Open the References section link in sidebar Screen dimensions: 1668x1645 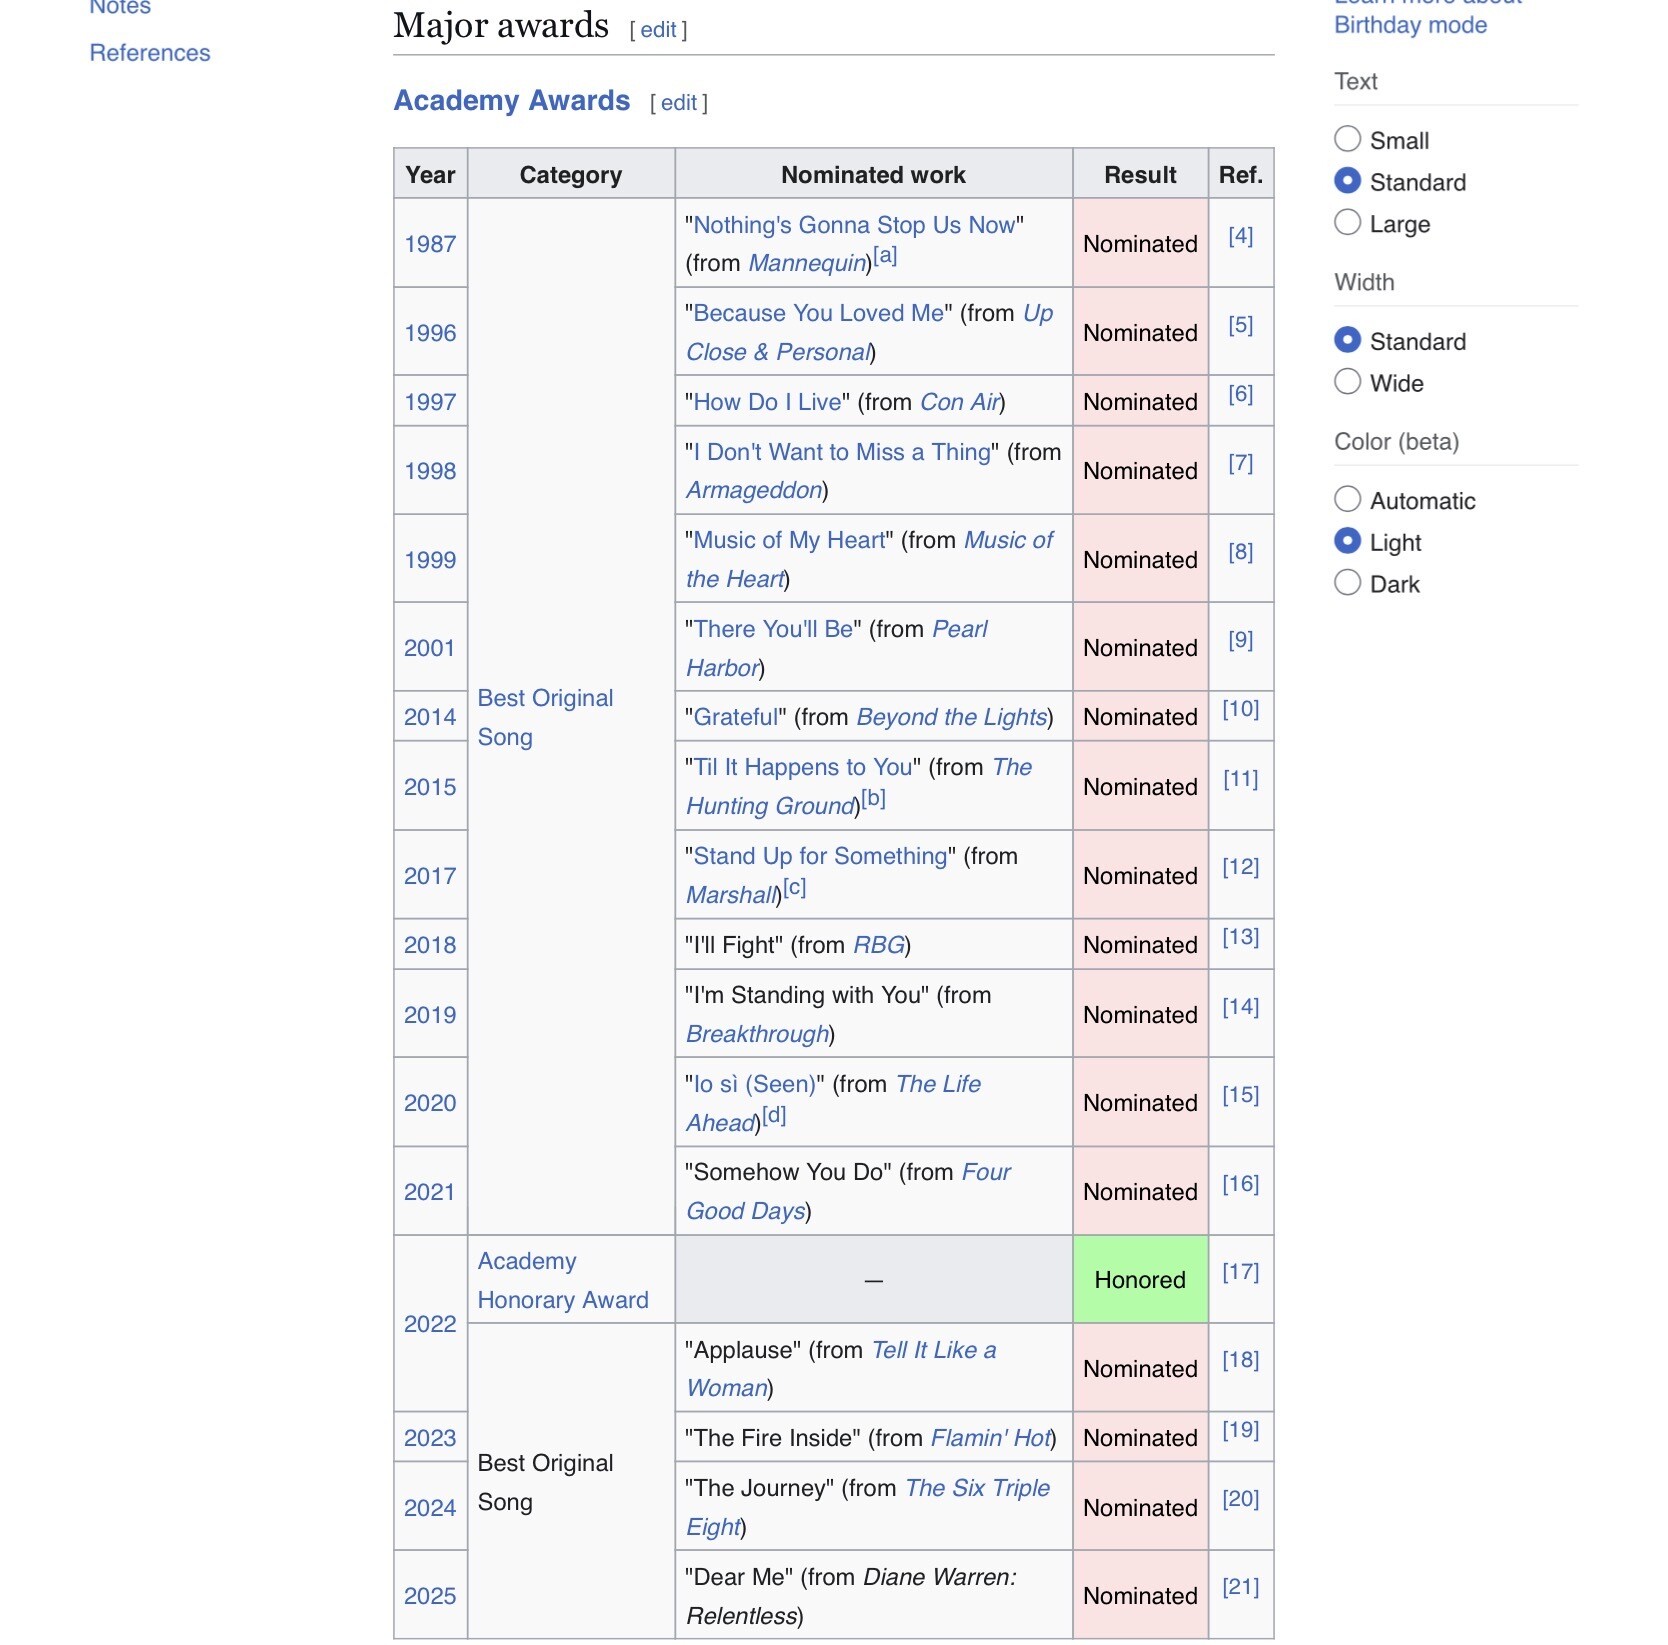(150, 53)
